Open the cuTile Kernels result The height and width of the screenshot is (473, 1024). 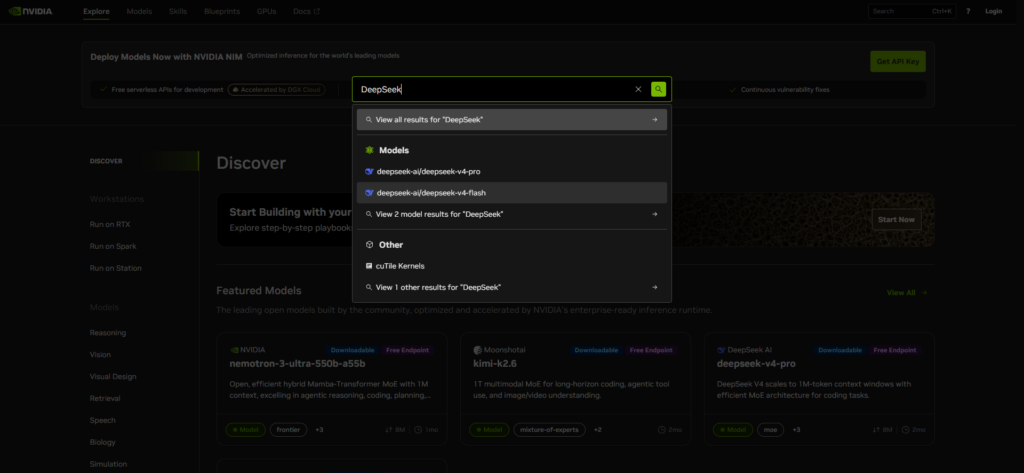click(511, 266)
